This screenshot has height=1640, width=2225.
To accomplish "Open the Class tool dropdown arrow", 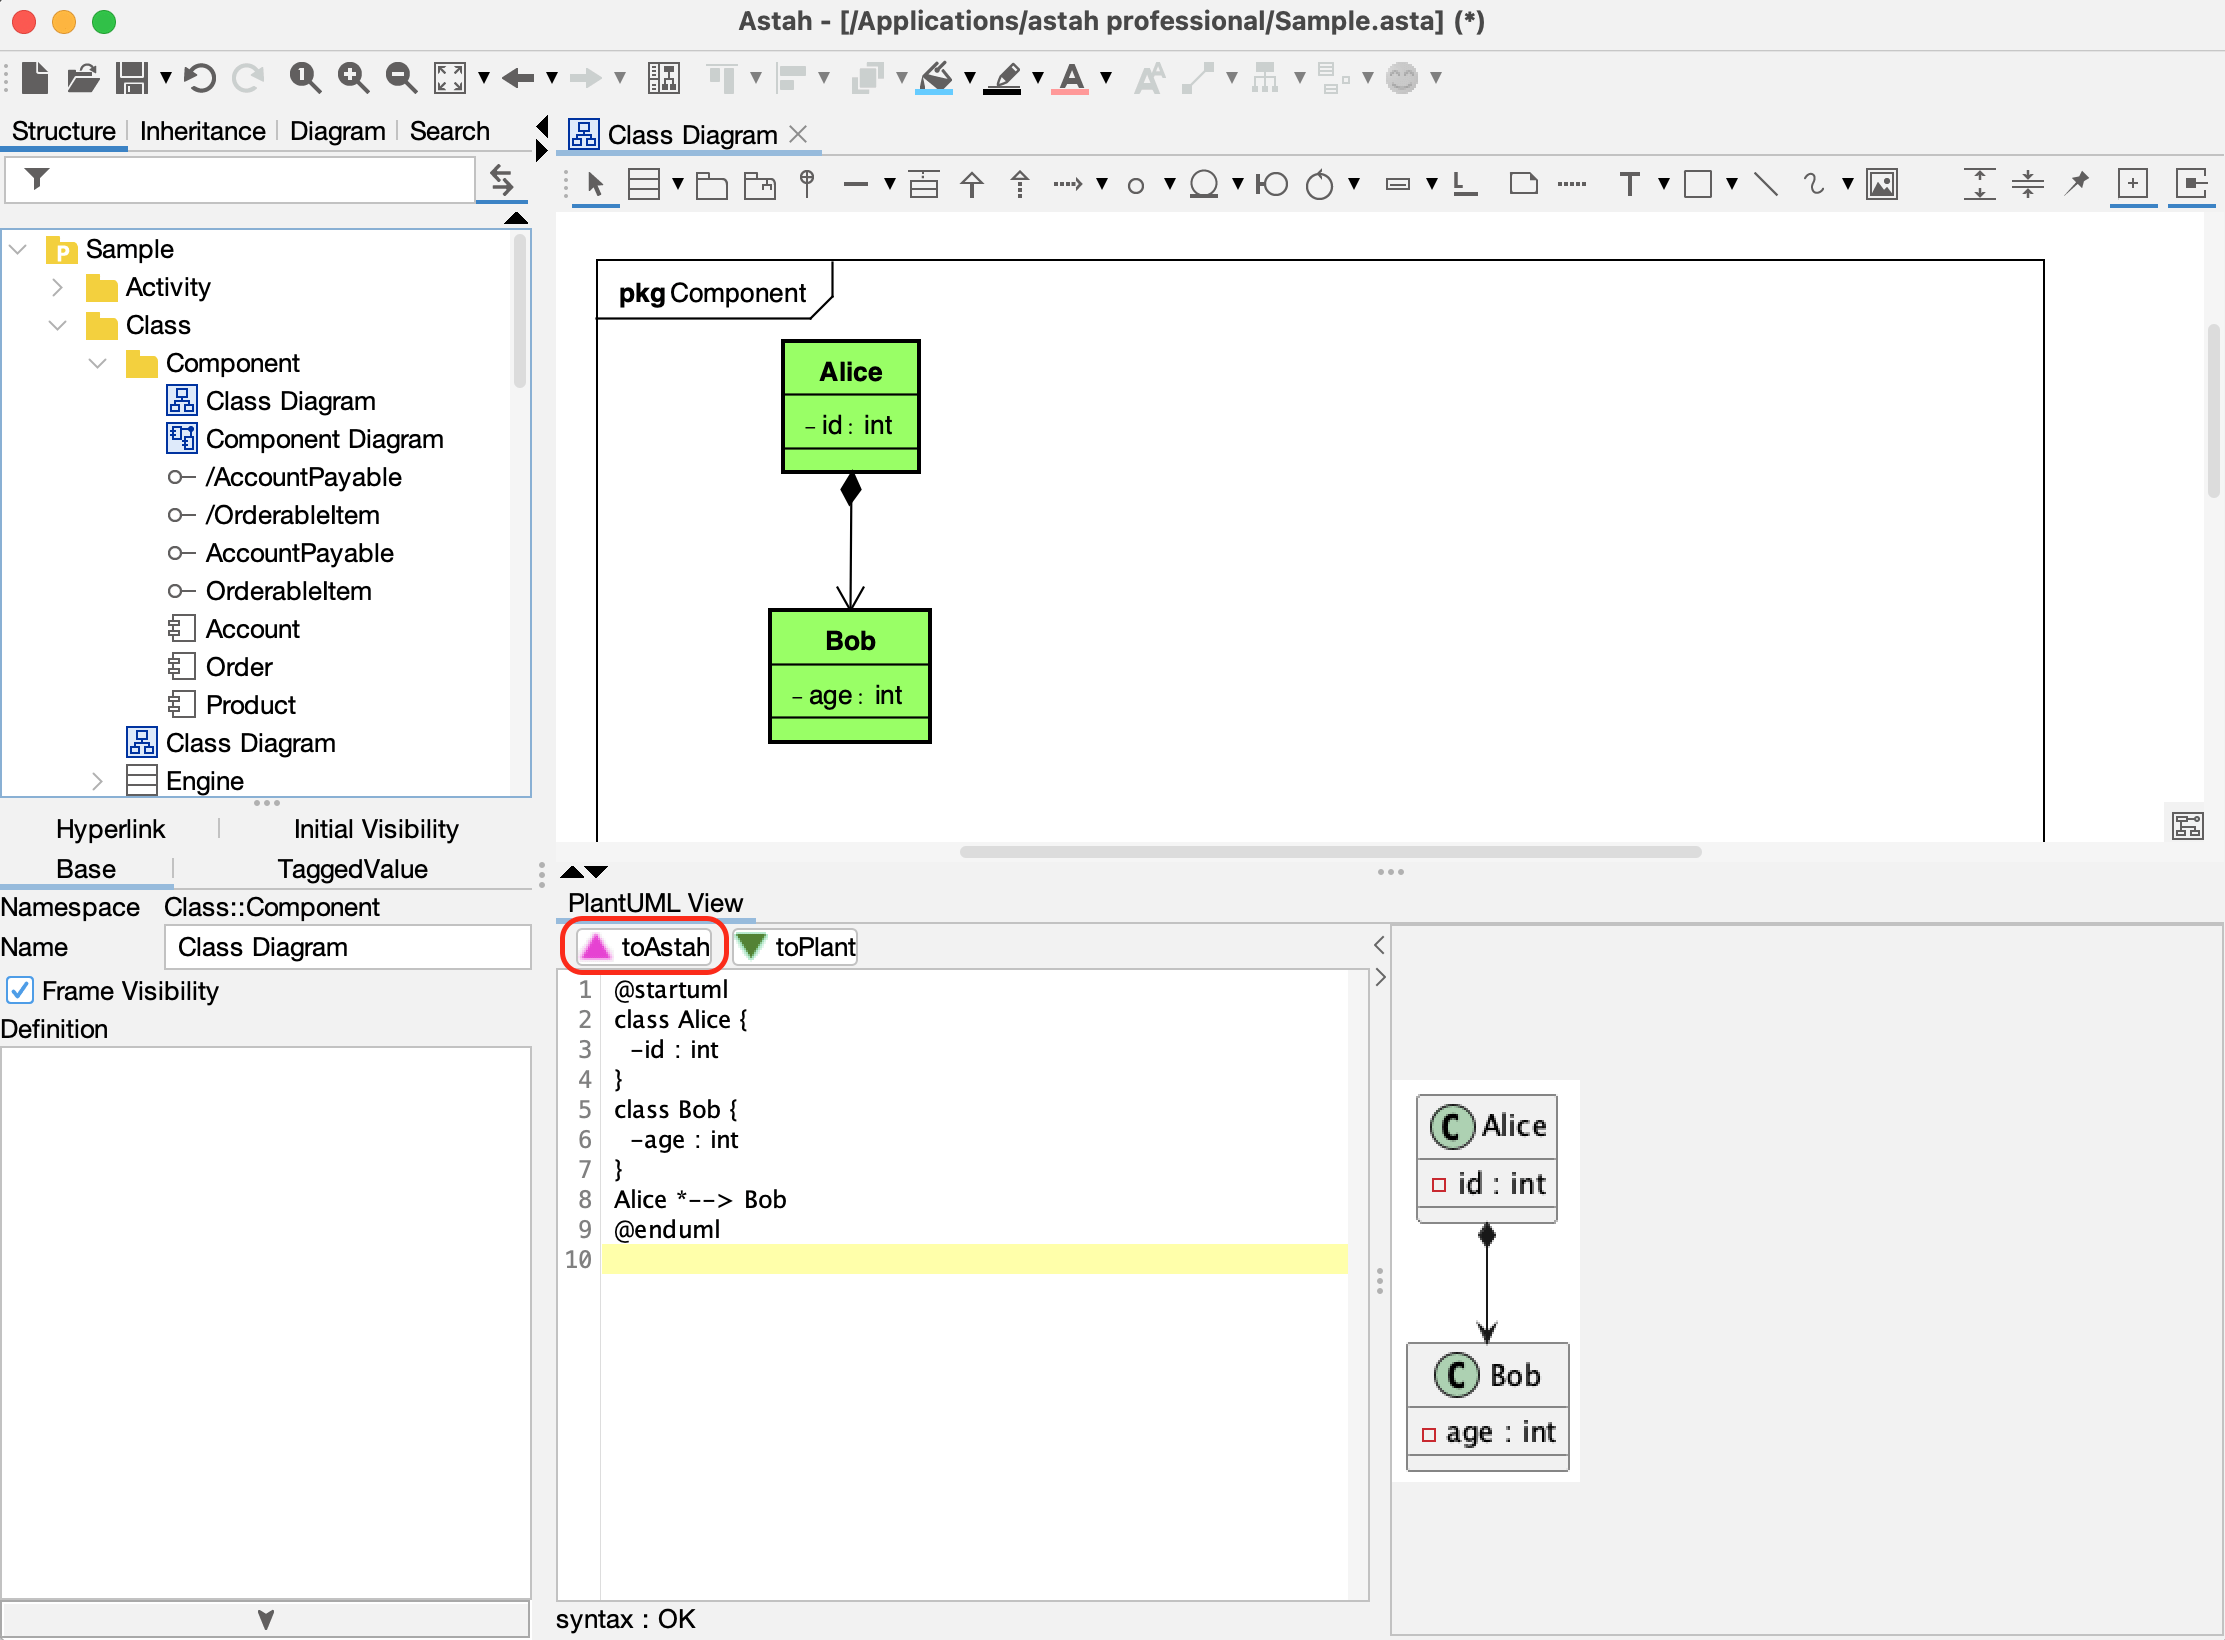I will 677,184.
